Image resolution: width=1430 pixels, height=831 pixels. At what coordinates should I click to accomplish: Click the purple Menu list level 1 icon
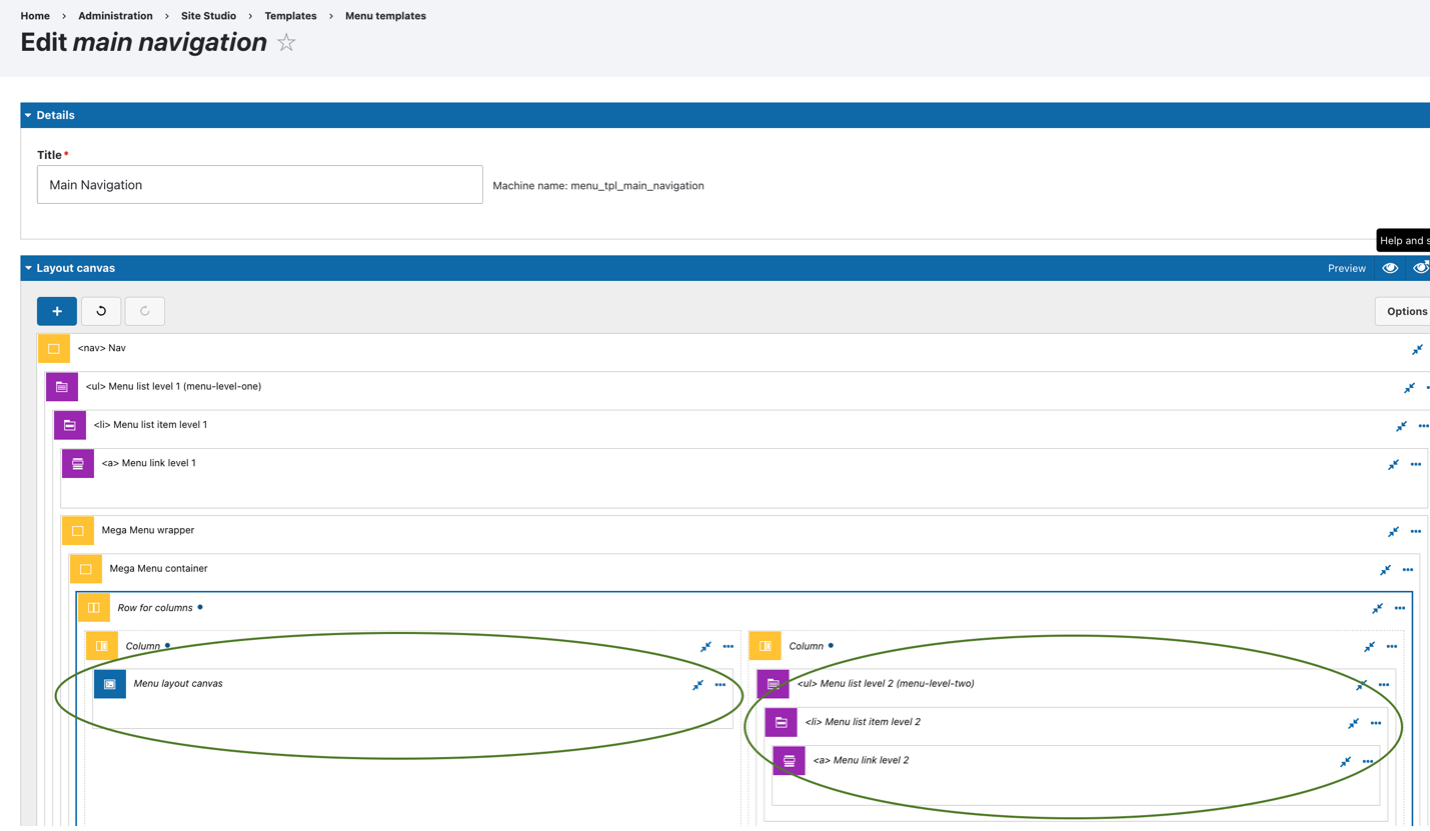click(x=62, y=387)
